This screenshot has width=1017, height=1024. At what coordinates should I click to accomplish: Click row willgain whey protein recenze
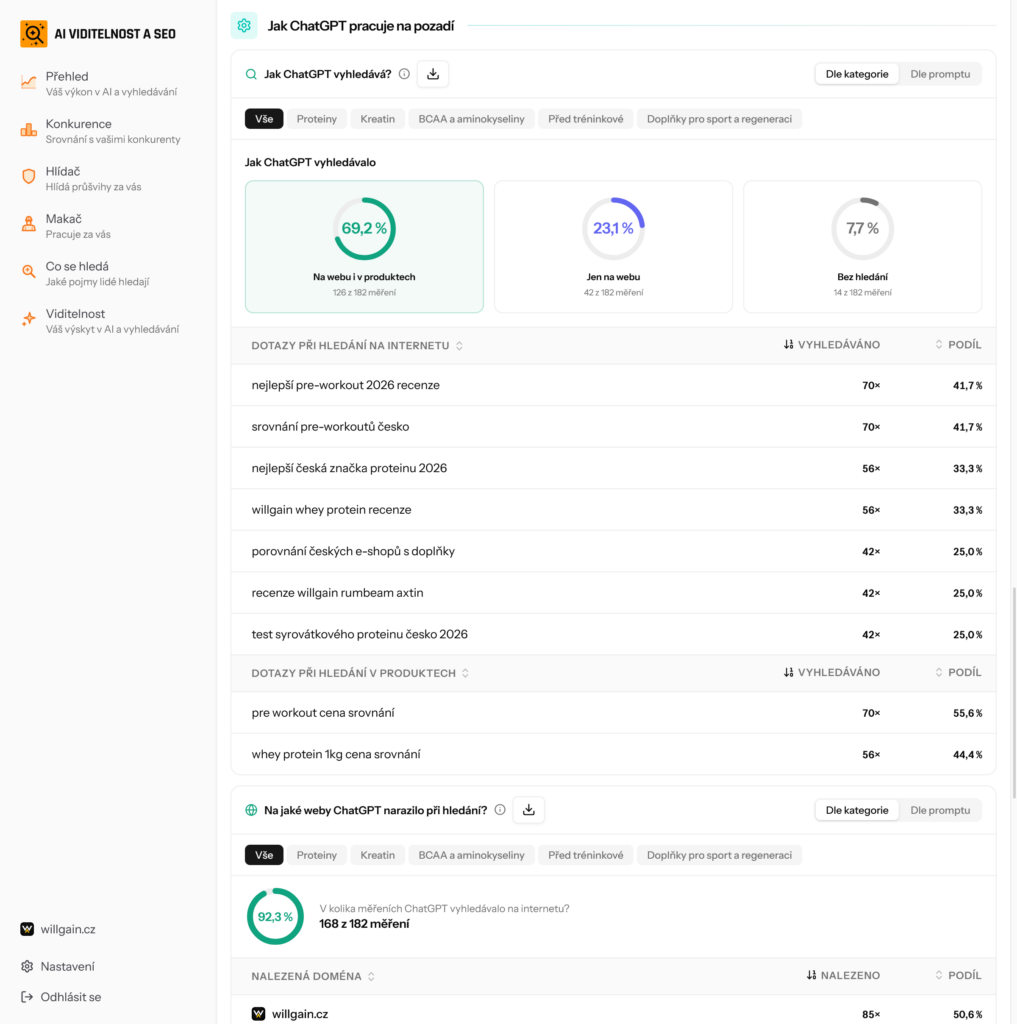click(613, 509)
